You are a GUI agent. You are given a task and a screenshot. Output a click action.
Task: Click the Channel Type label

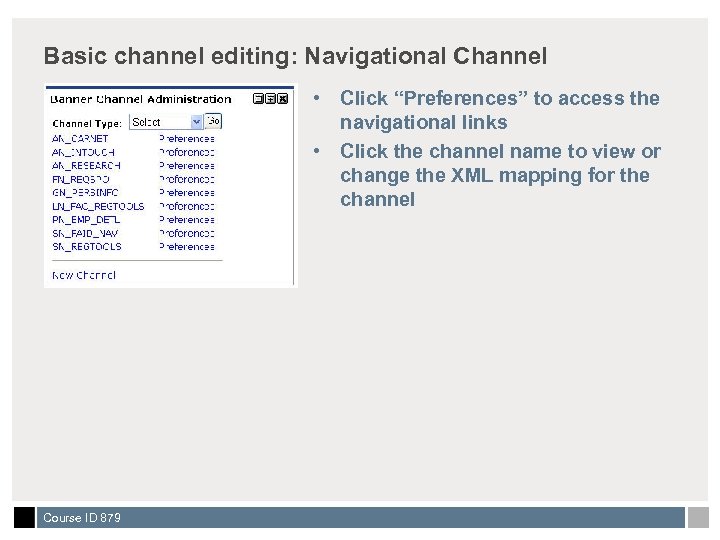[x=87, y=124]
